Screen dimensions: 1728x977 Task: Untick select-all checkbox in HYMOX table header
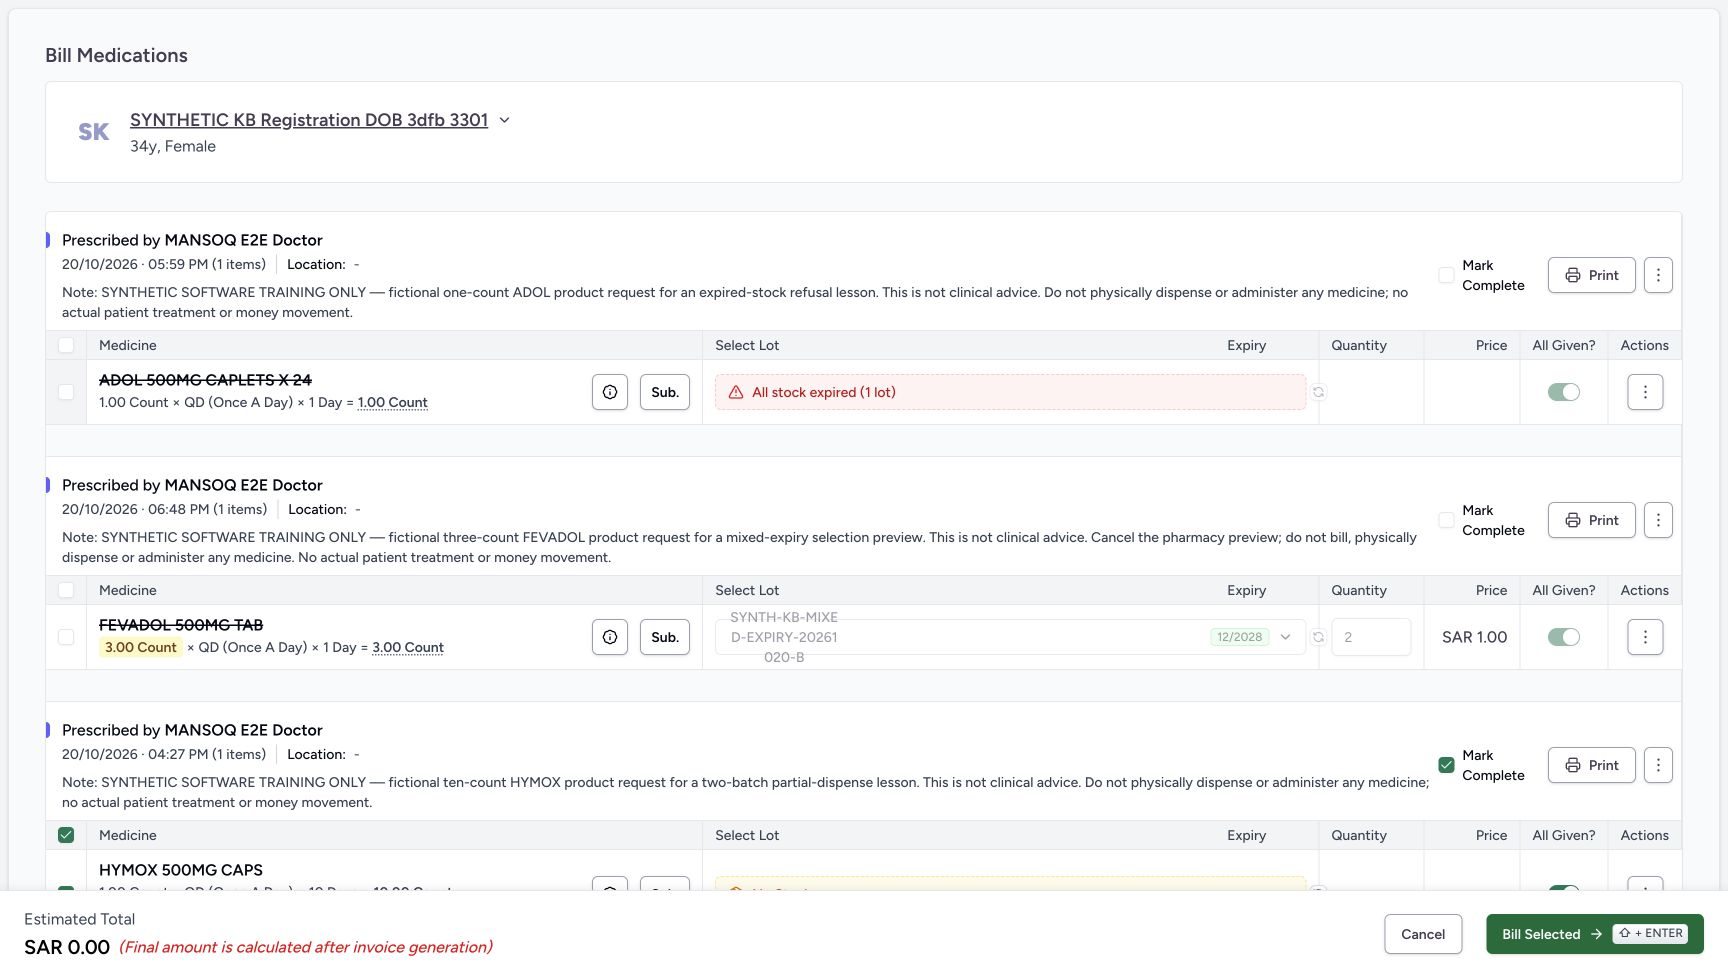(x=66, y=835)
